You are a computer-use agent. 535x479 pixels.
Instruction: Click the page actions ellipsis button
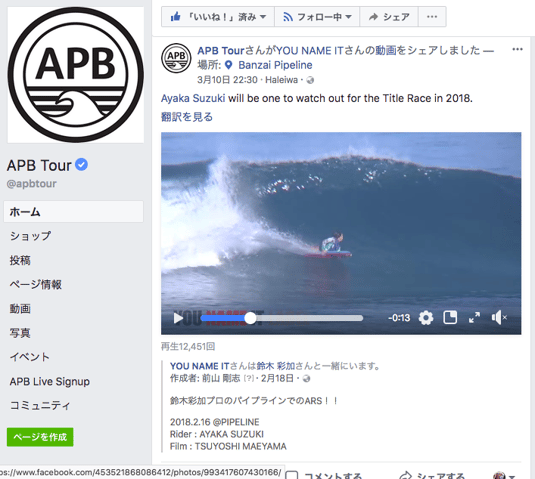(432, 16)
